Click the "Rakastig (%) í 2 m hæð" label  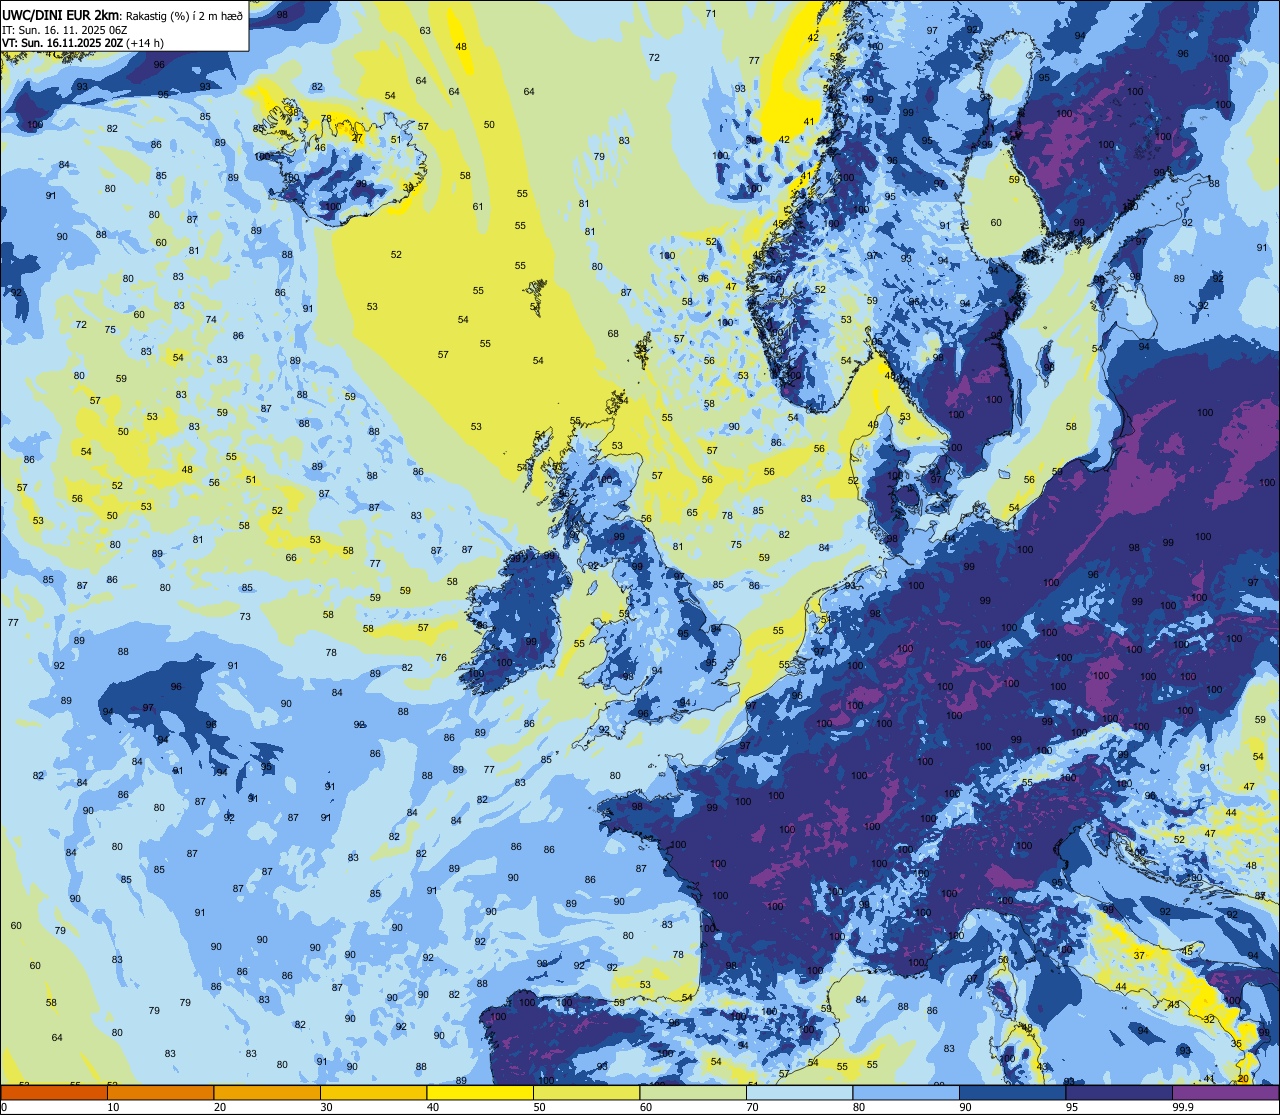coord(184,15)
